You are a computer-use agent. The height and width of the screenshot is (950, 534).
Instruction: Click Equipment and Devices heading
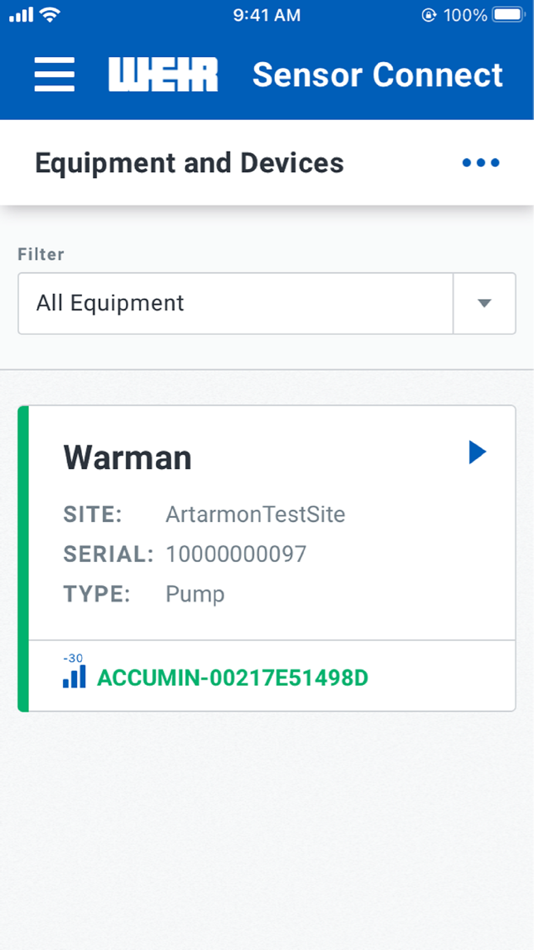[189, 163]
